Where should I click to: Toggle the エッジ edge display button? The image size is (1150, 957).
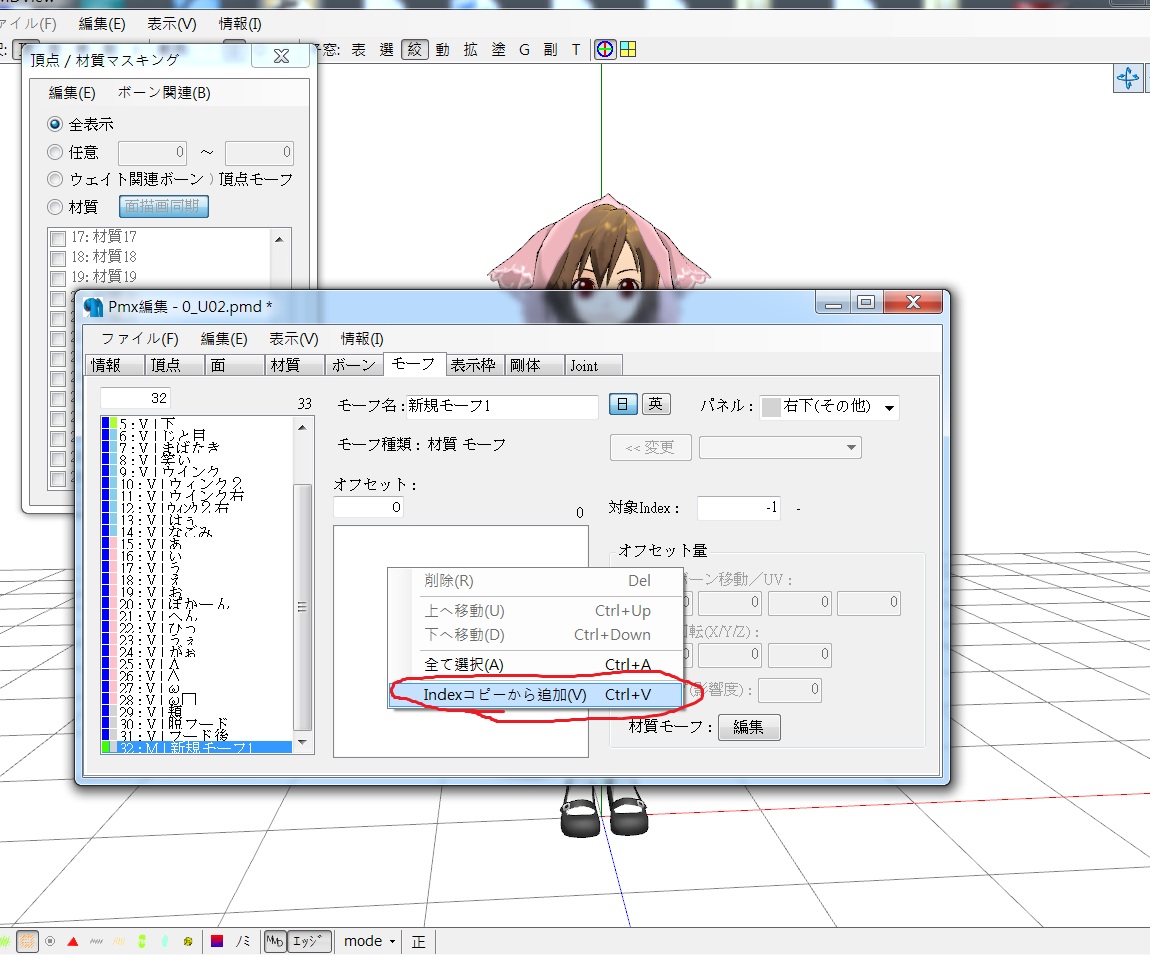(309, 941)
